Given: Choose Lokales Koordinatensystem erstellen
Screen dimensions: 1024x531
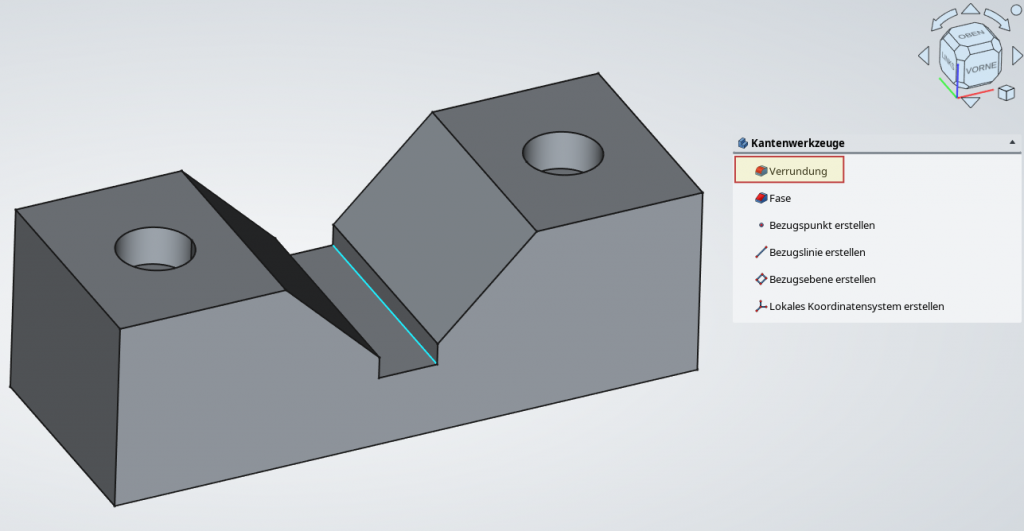Looking at the screenshot, I should click(x=761, y=306).
